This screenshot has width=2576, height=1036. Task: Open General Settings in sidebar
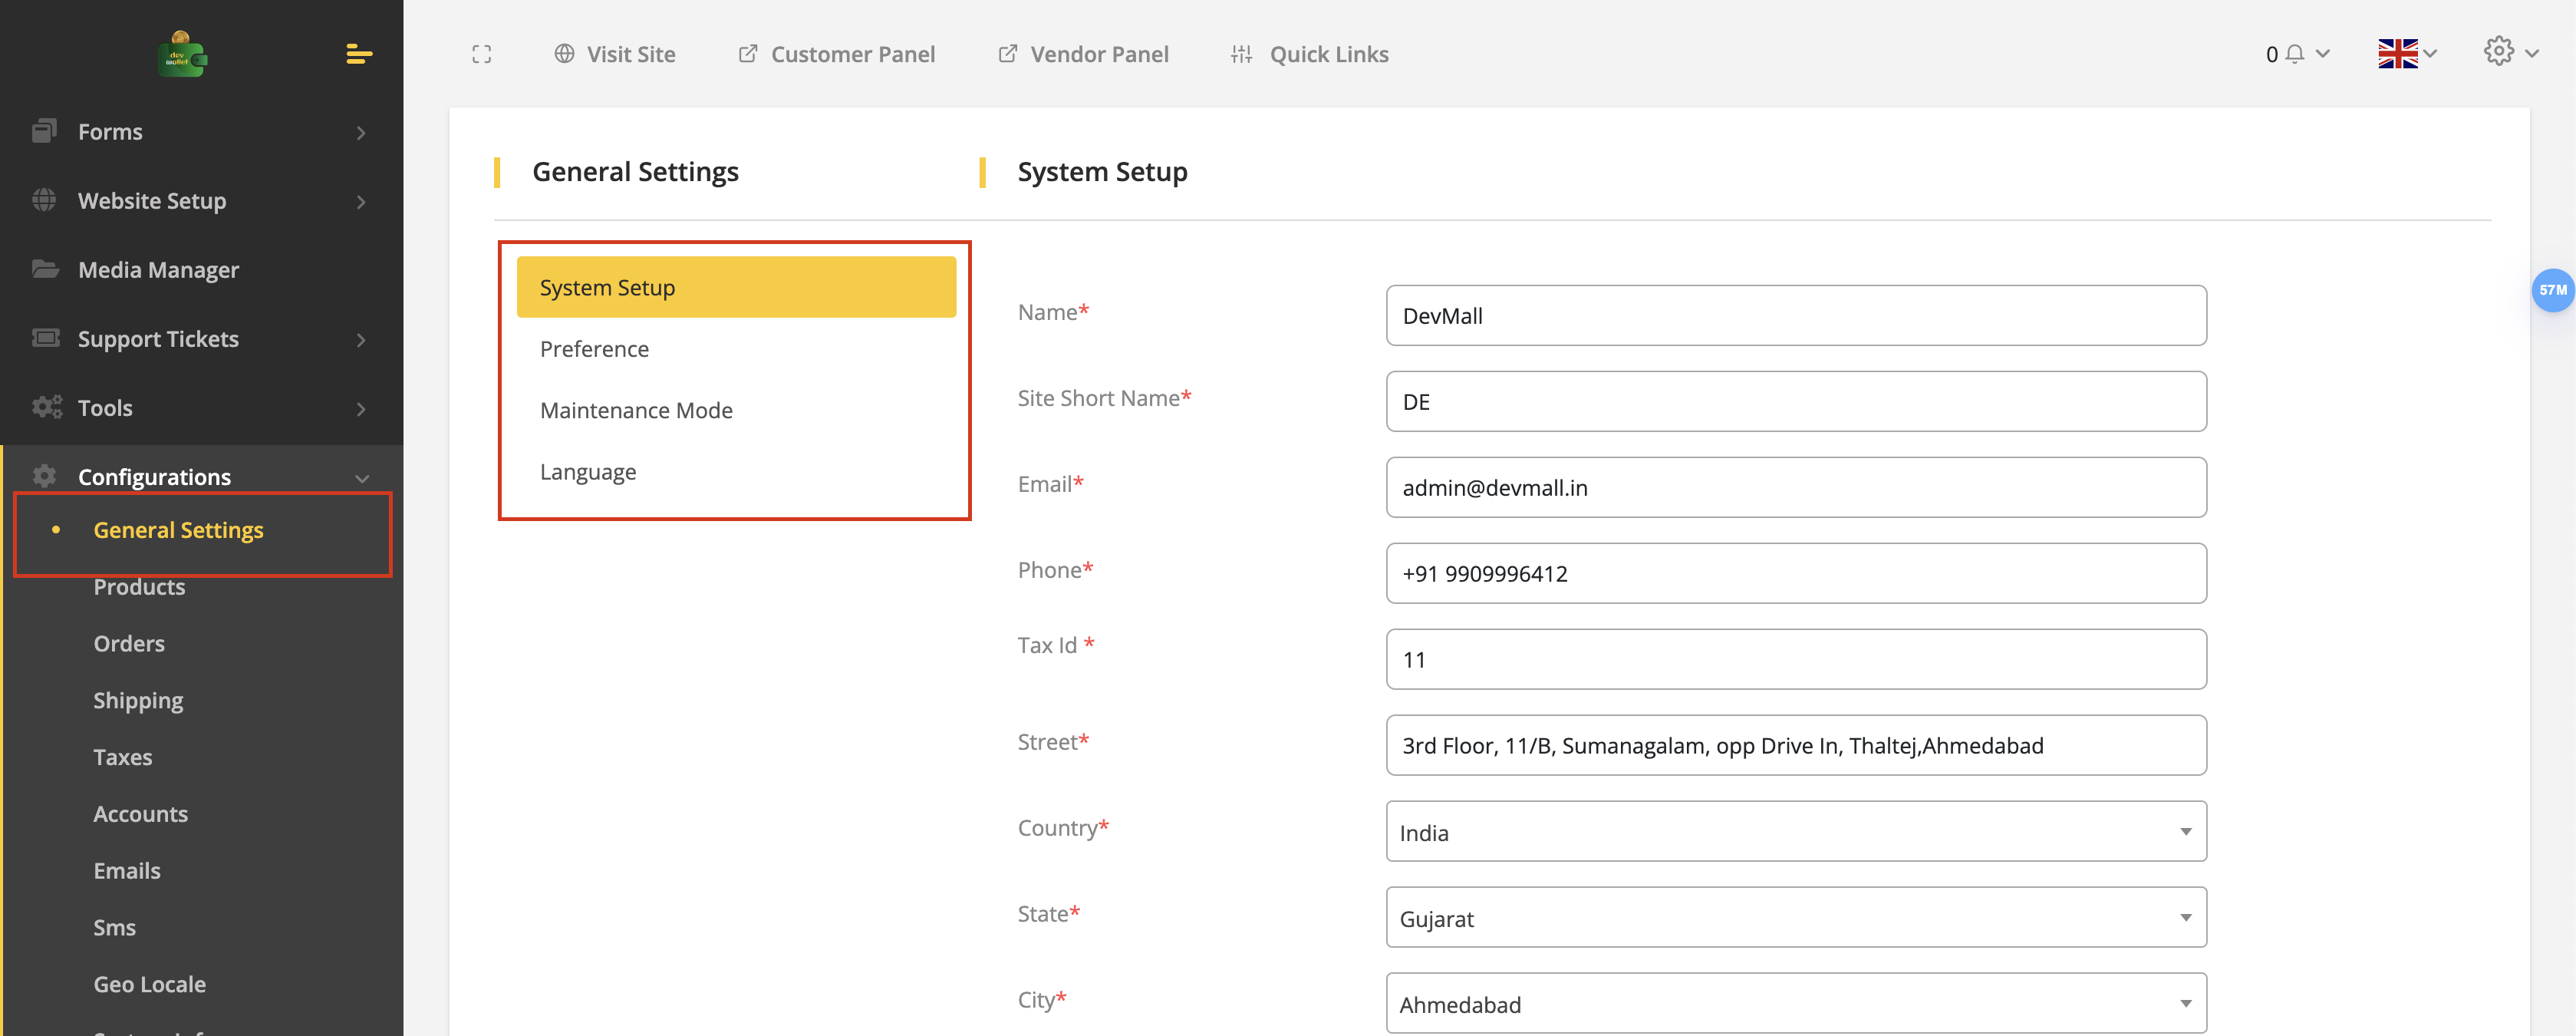(x=178, y=530)
